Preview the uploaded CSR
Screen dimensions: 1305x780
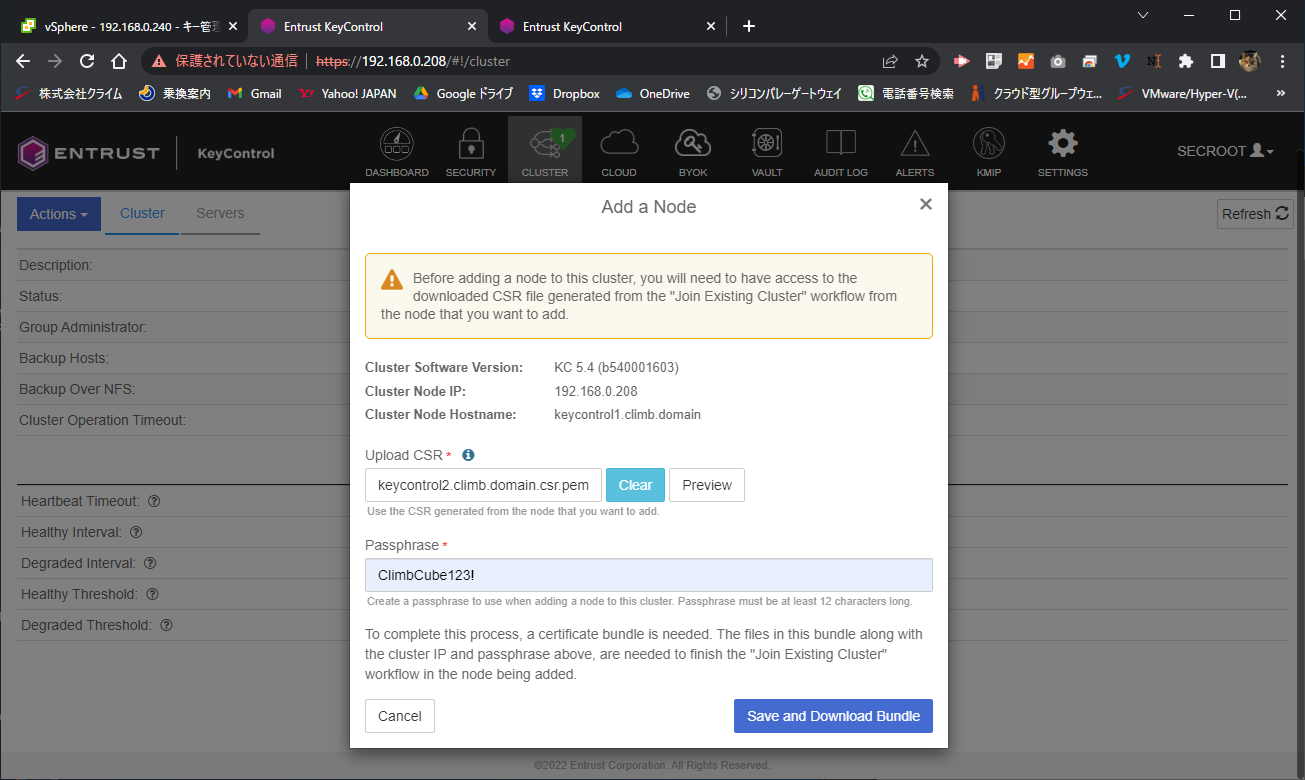click(707, 485)
